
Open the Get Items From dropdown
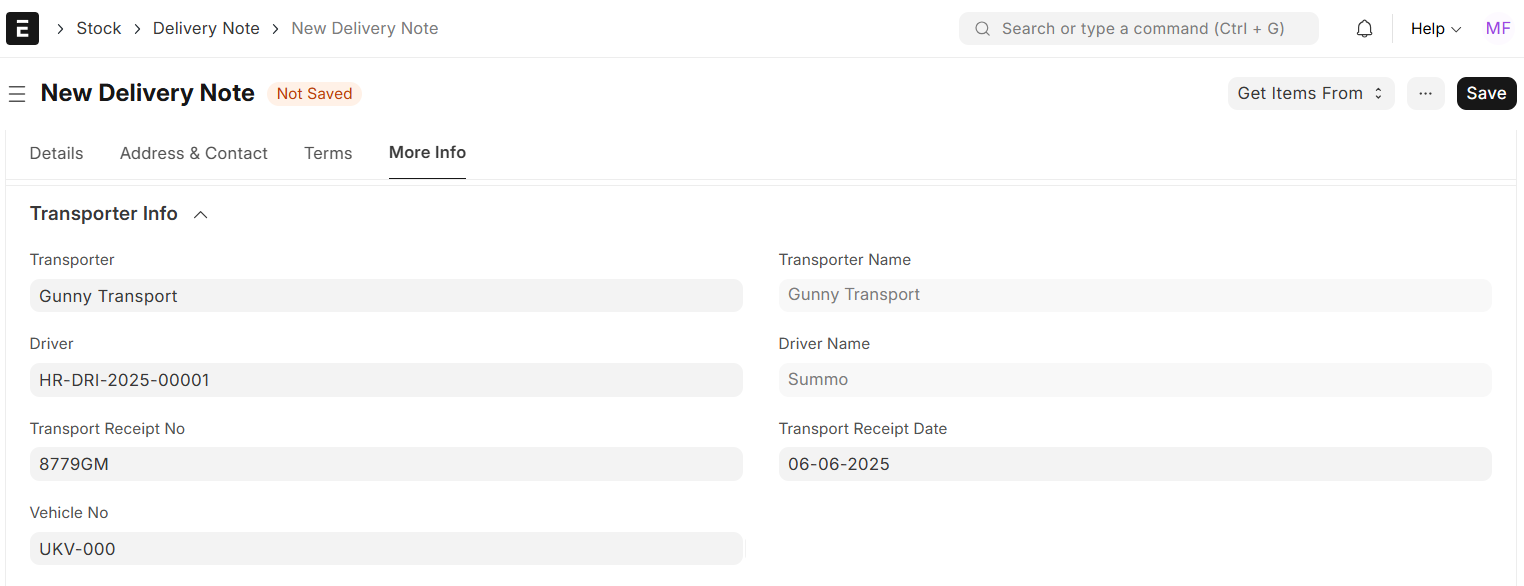click(x=1310, y=93)
